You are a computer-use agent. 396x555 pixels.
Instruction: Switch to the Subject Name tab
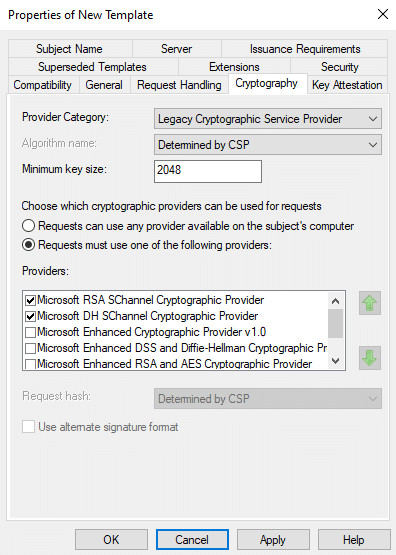click(69, 49)
